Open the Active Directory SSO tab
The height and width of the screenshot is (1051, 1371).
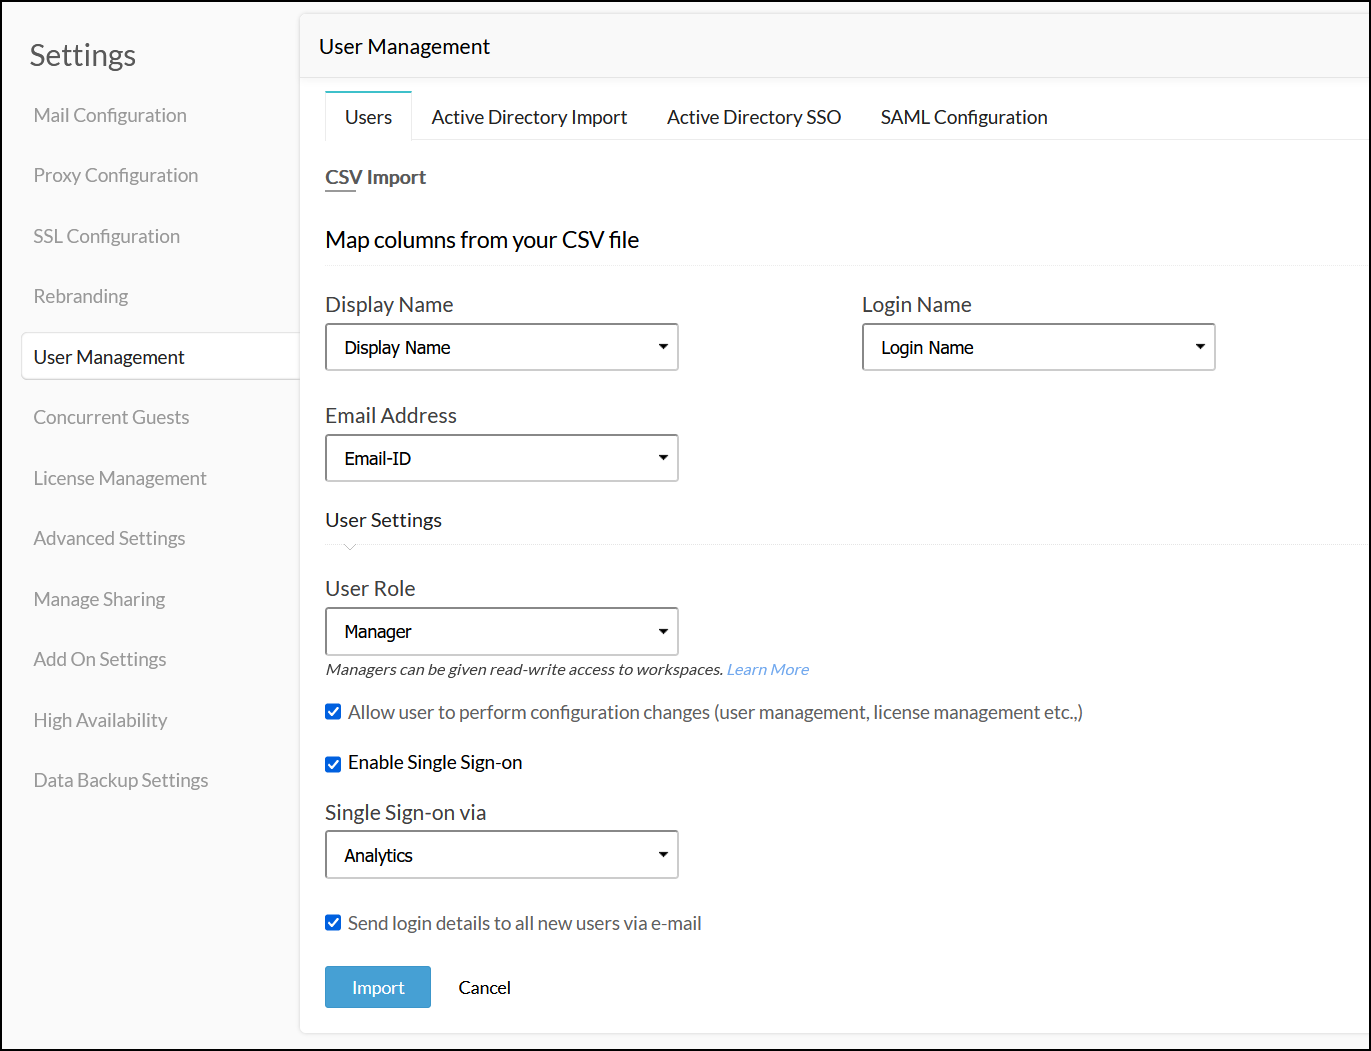point(754,117)
